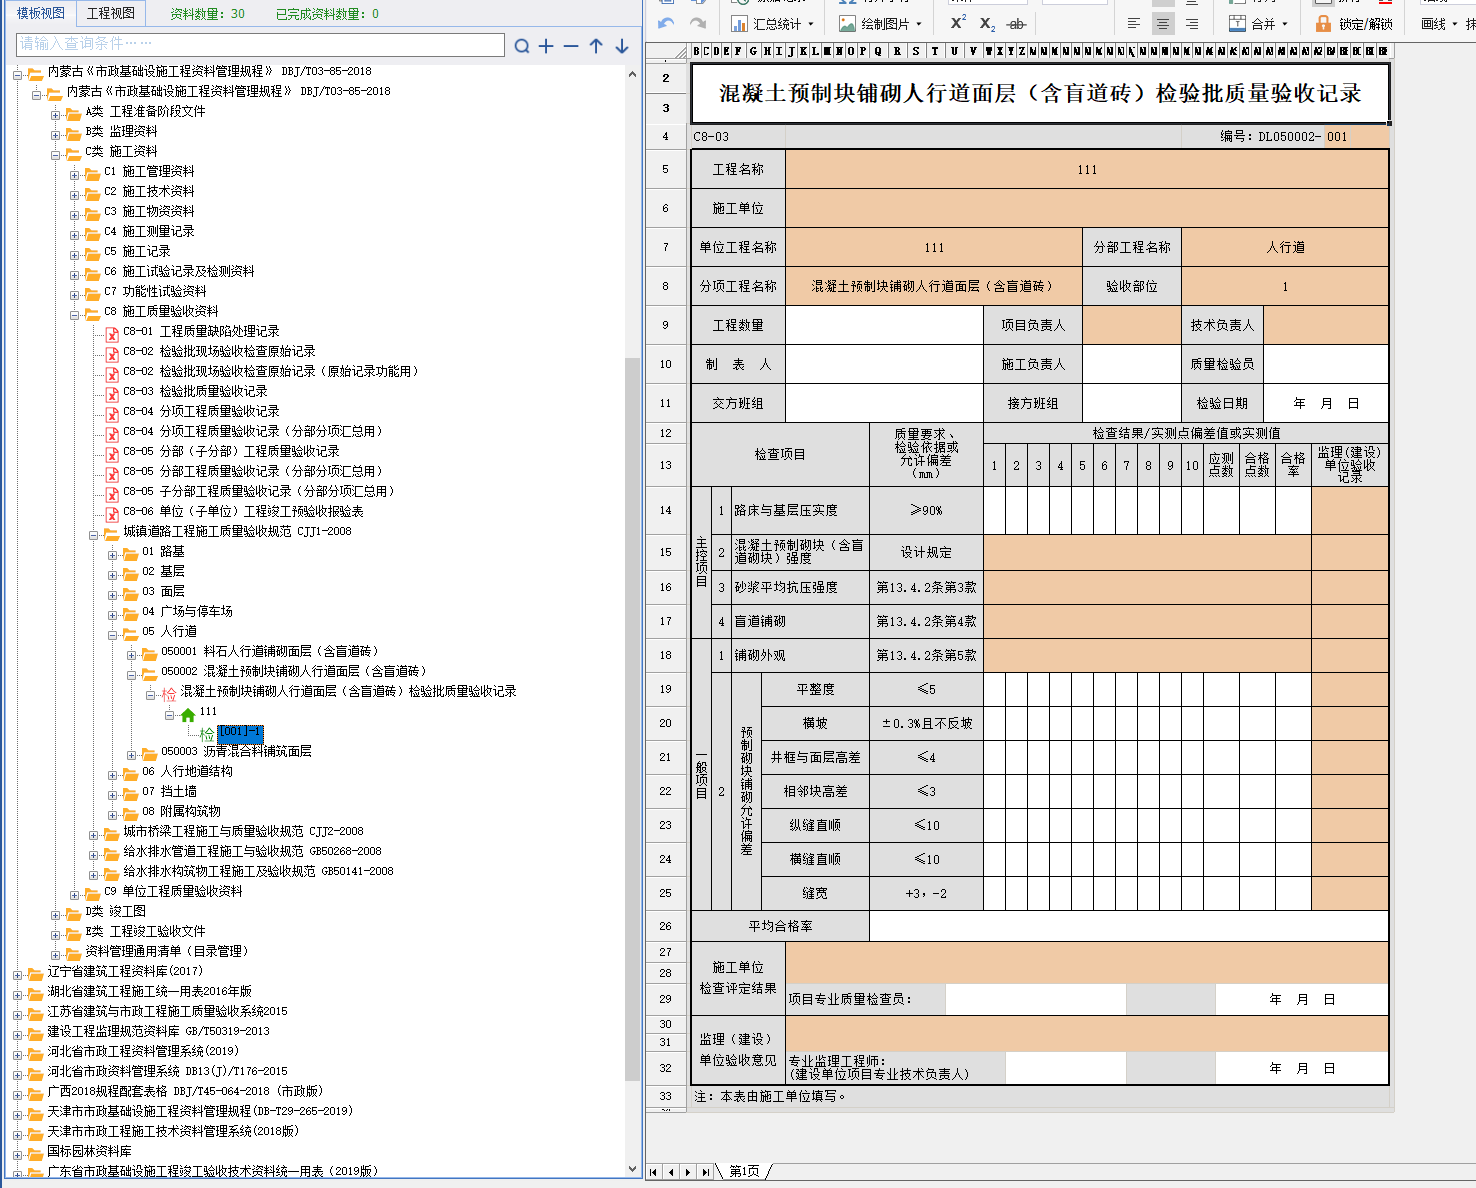
Task: Click the 施工单位 value cell
Action: point(1087,208)
